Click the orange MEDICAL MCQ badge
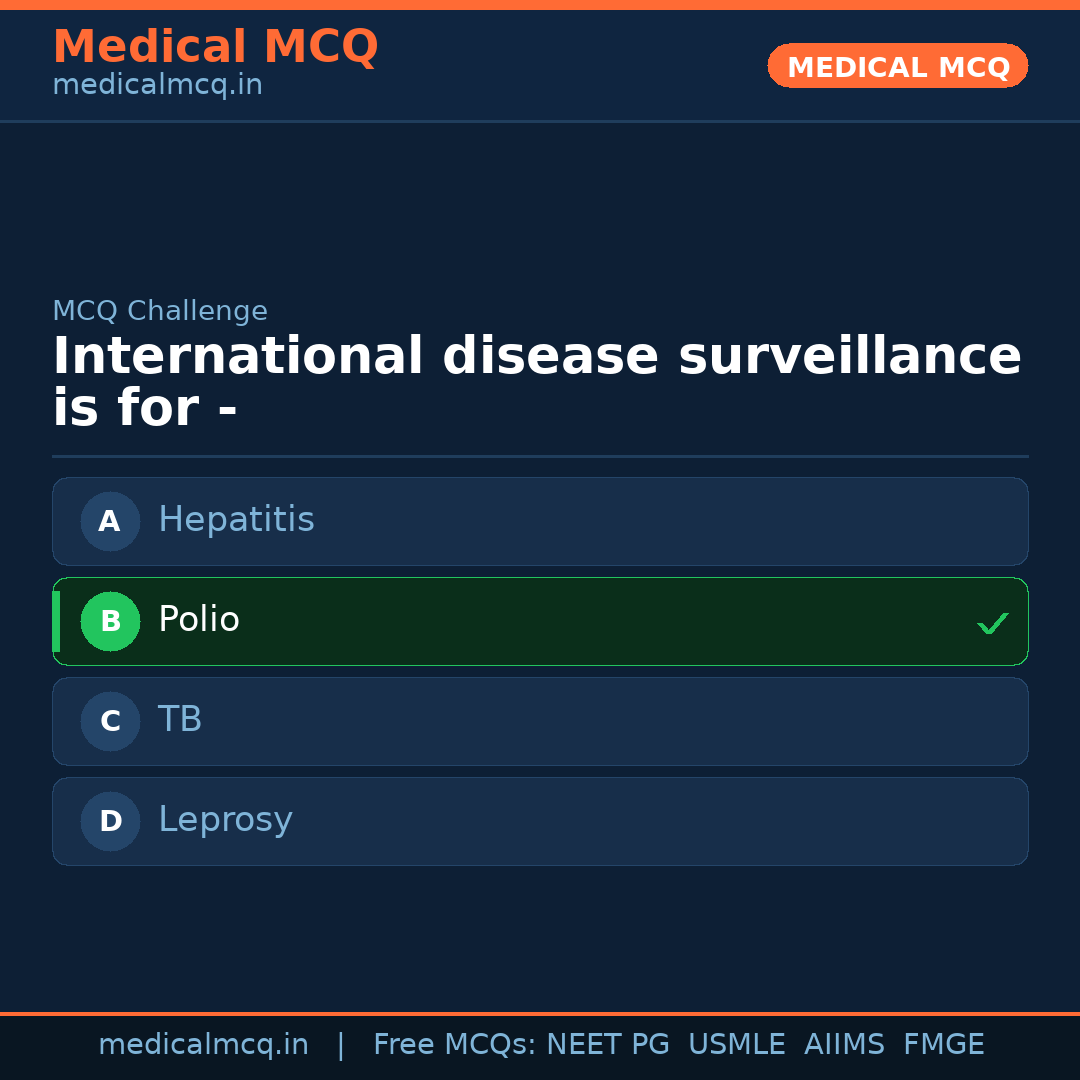This screenshot has height=1080, width=1080. [x=897, y=67]
